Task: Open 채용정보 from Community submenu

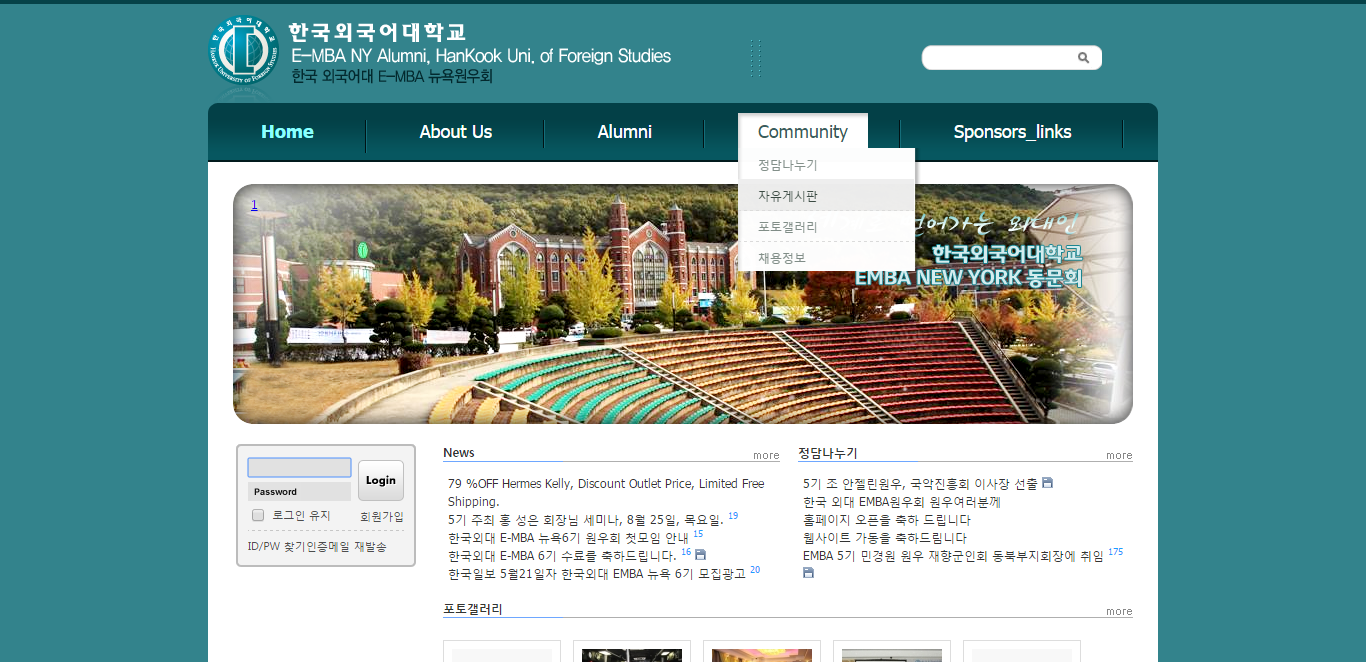Action: point(782,258)
